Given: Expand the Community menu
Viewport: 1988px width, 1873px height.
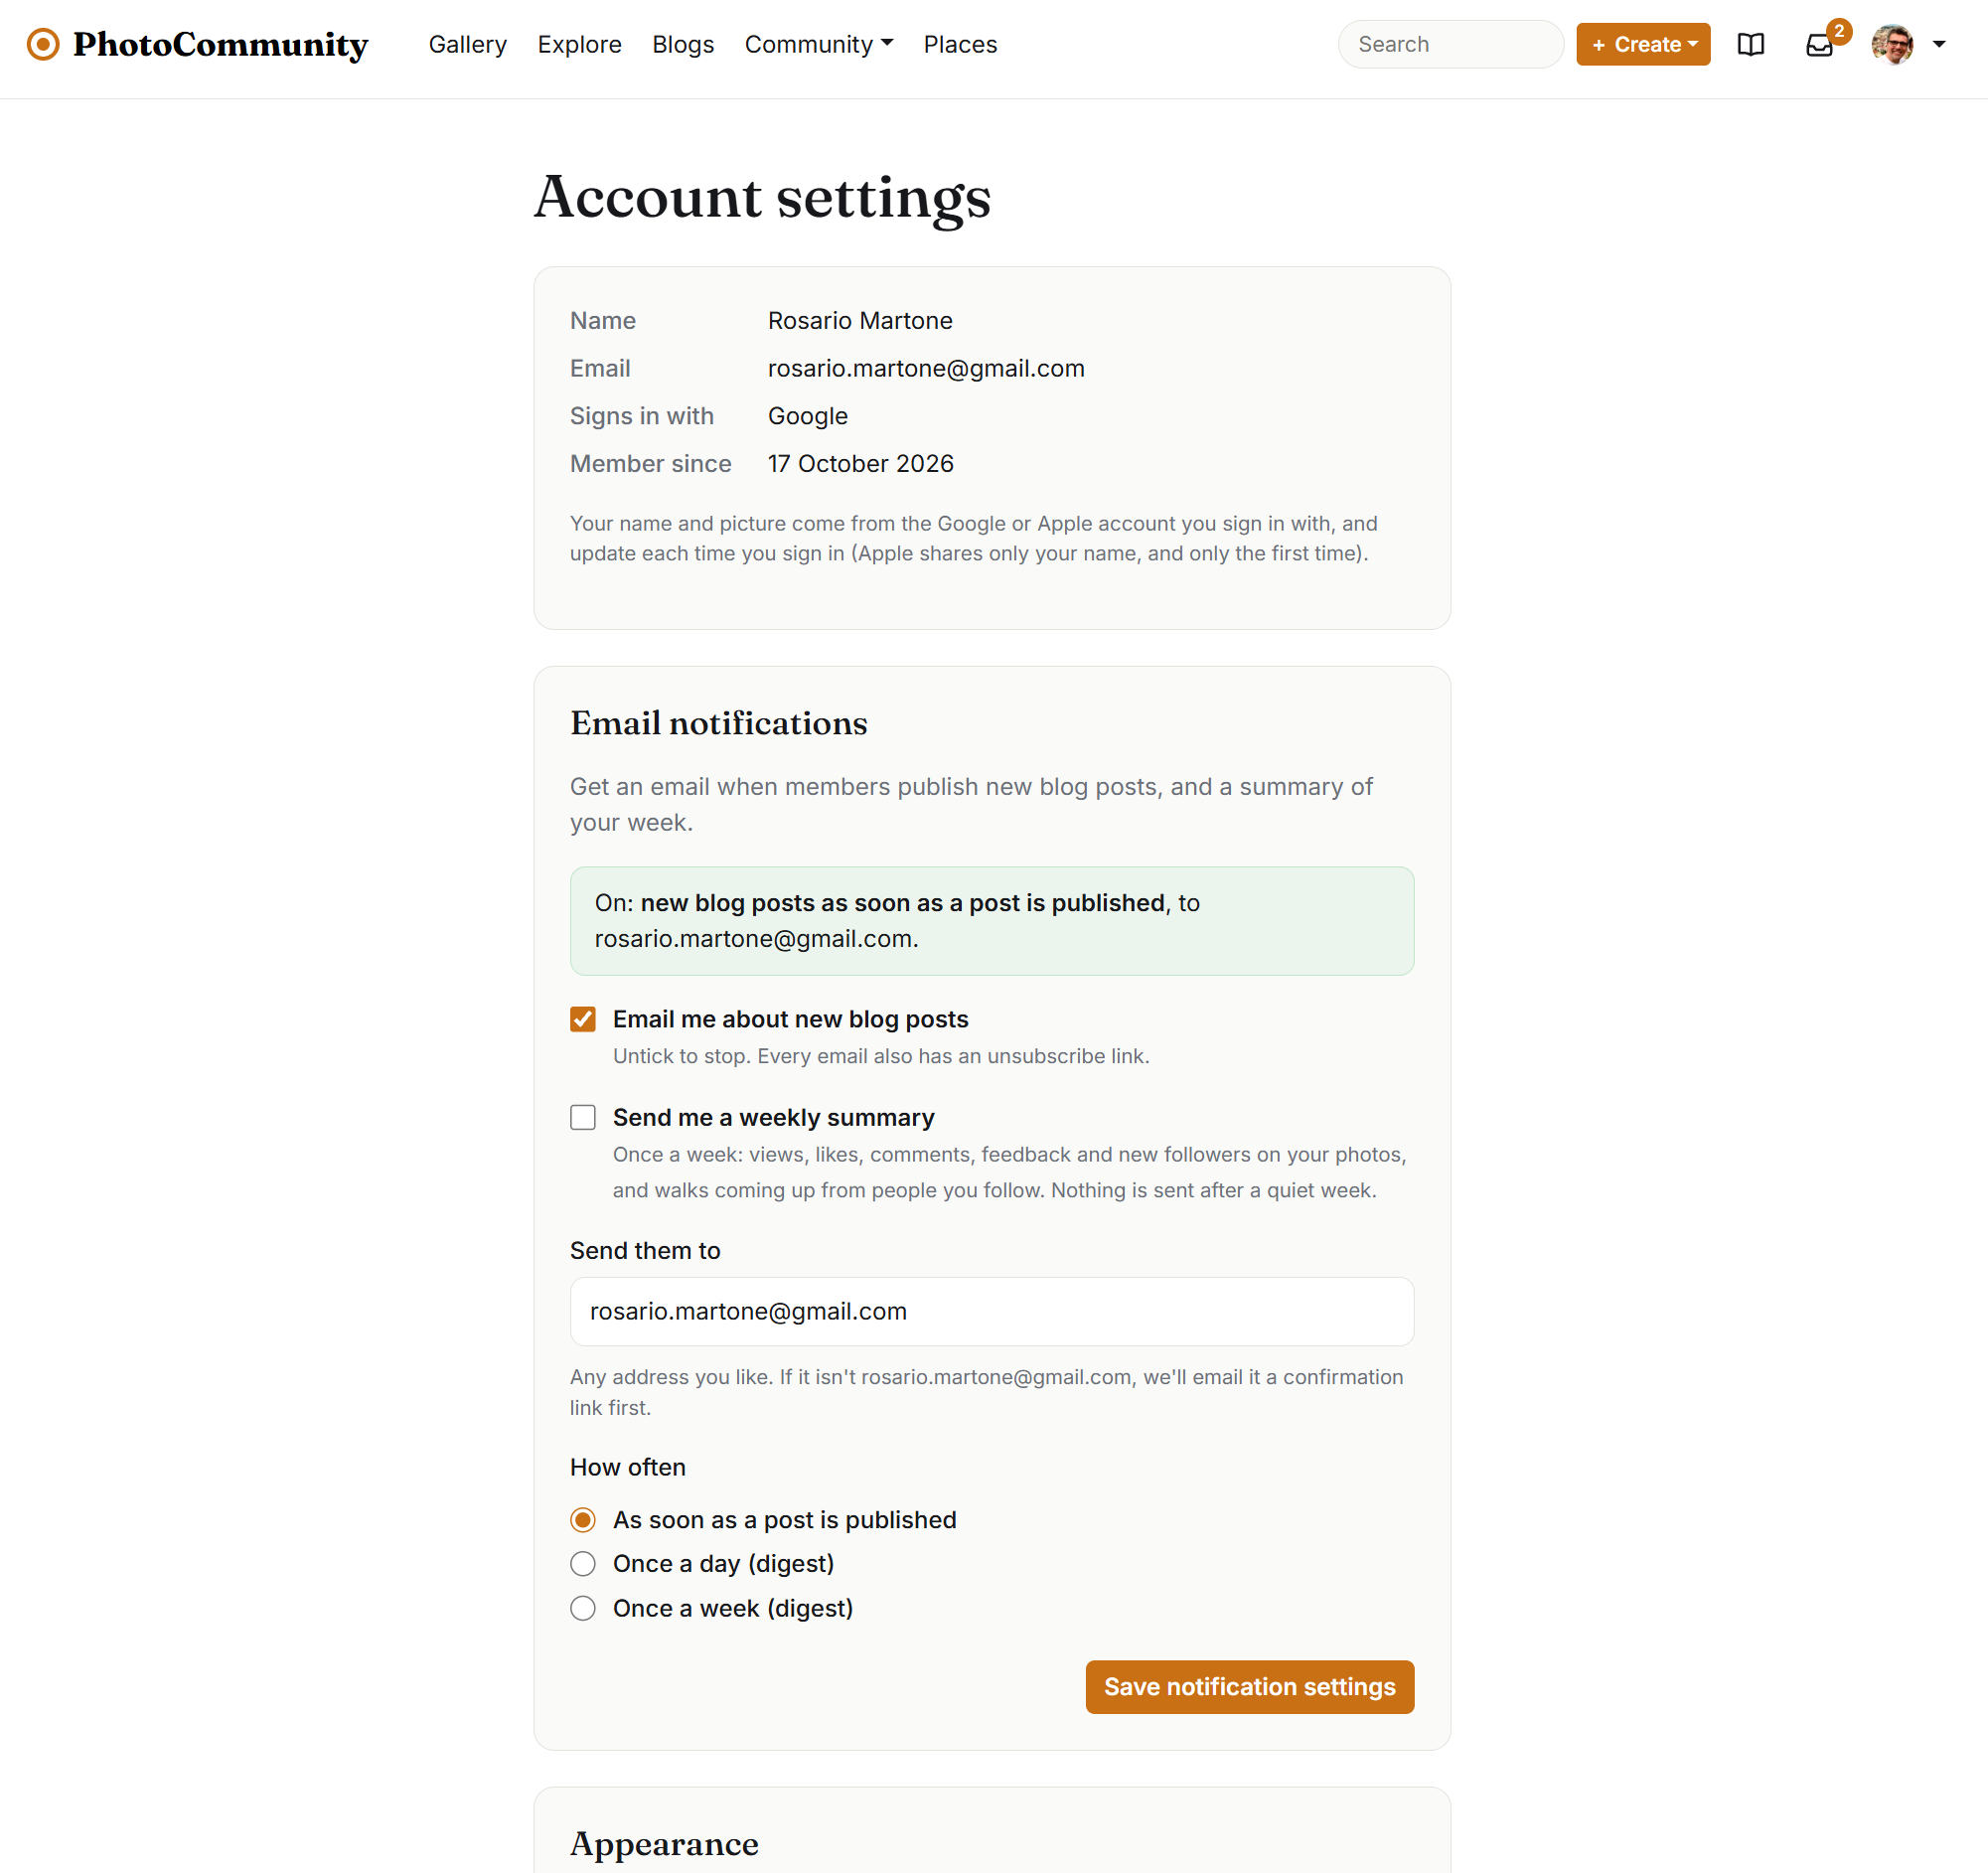Looking at the screenshot, I should pos(818,44).
